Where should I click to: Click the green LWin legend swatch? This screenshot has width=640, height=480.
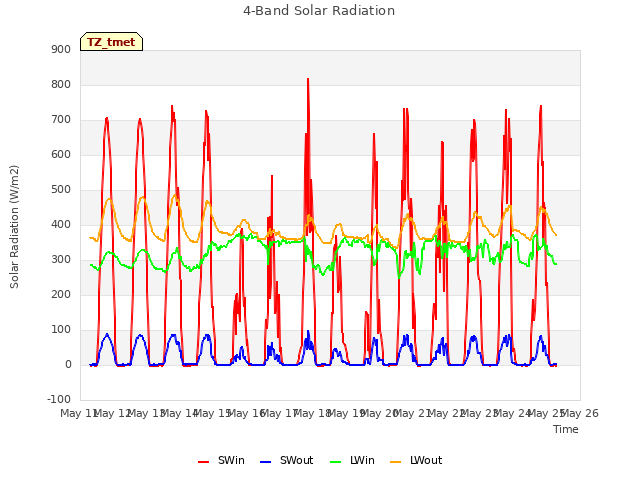[335, 462]
